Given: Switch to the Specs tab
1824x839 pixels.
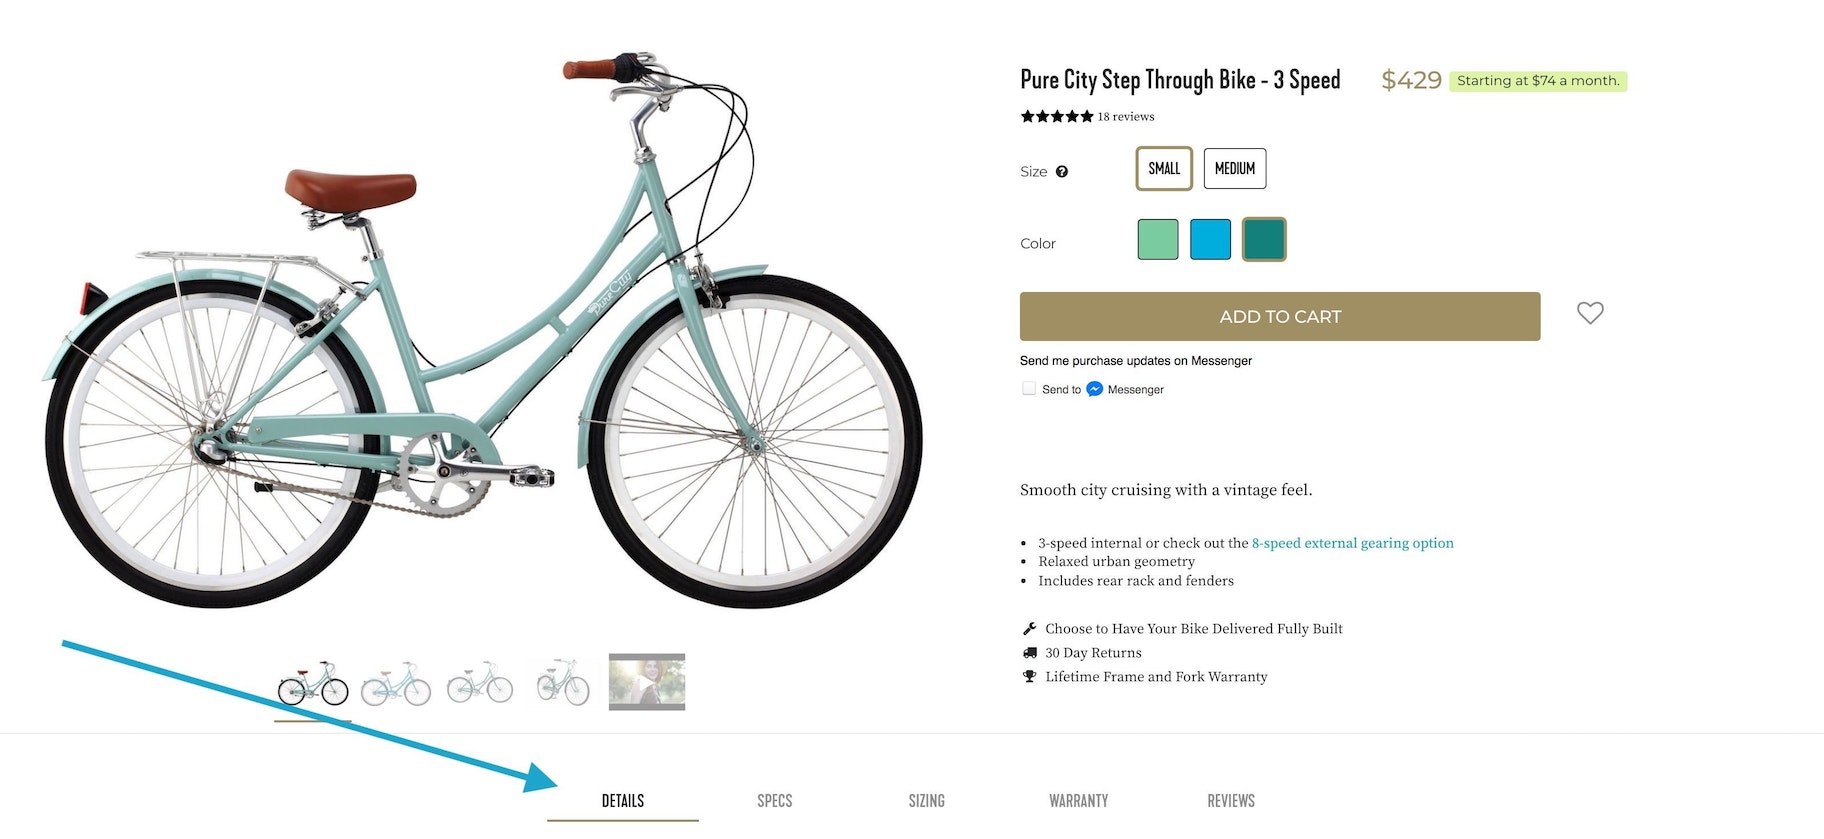Looking at the screenshot, I should (775, 801).
